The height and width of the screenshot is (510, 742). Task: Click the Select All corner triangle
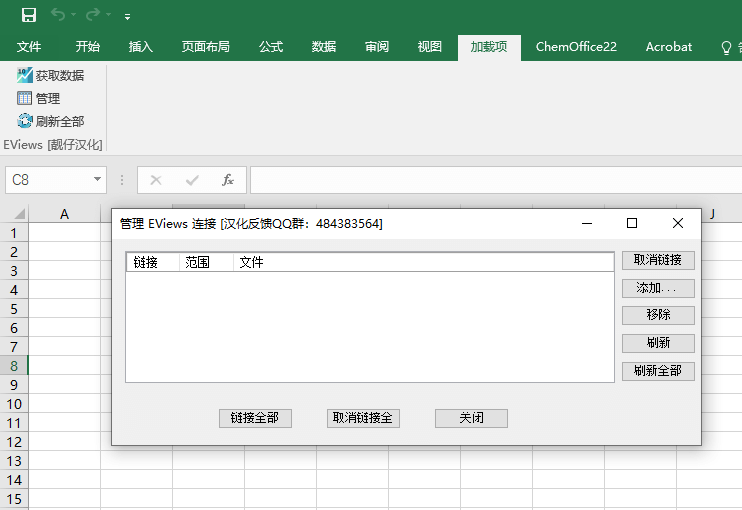[19, 214]
